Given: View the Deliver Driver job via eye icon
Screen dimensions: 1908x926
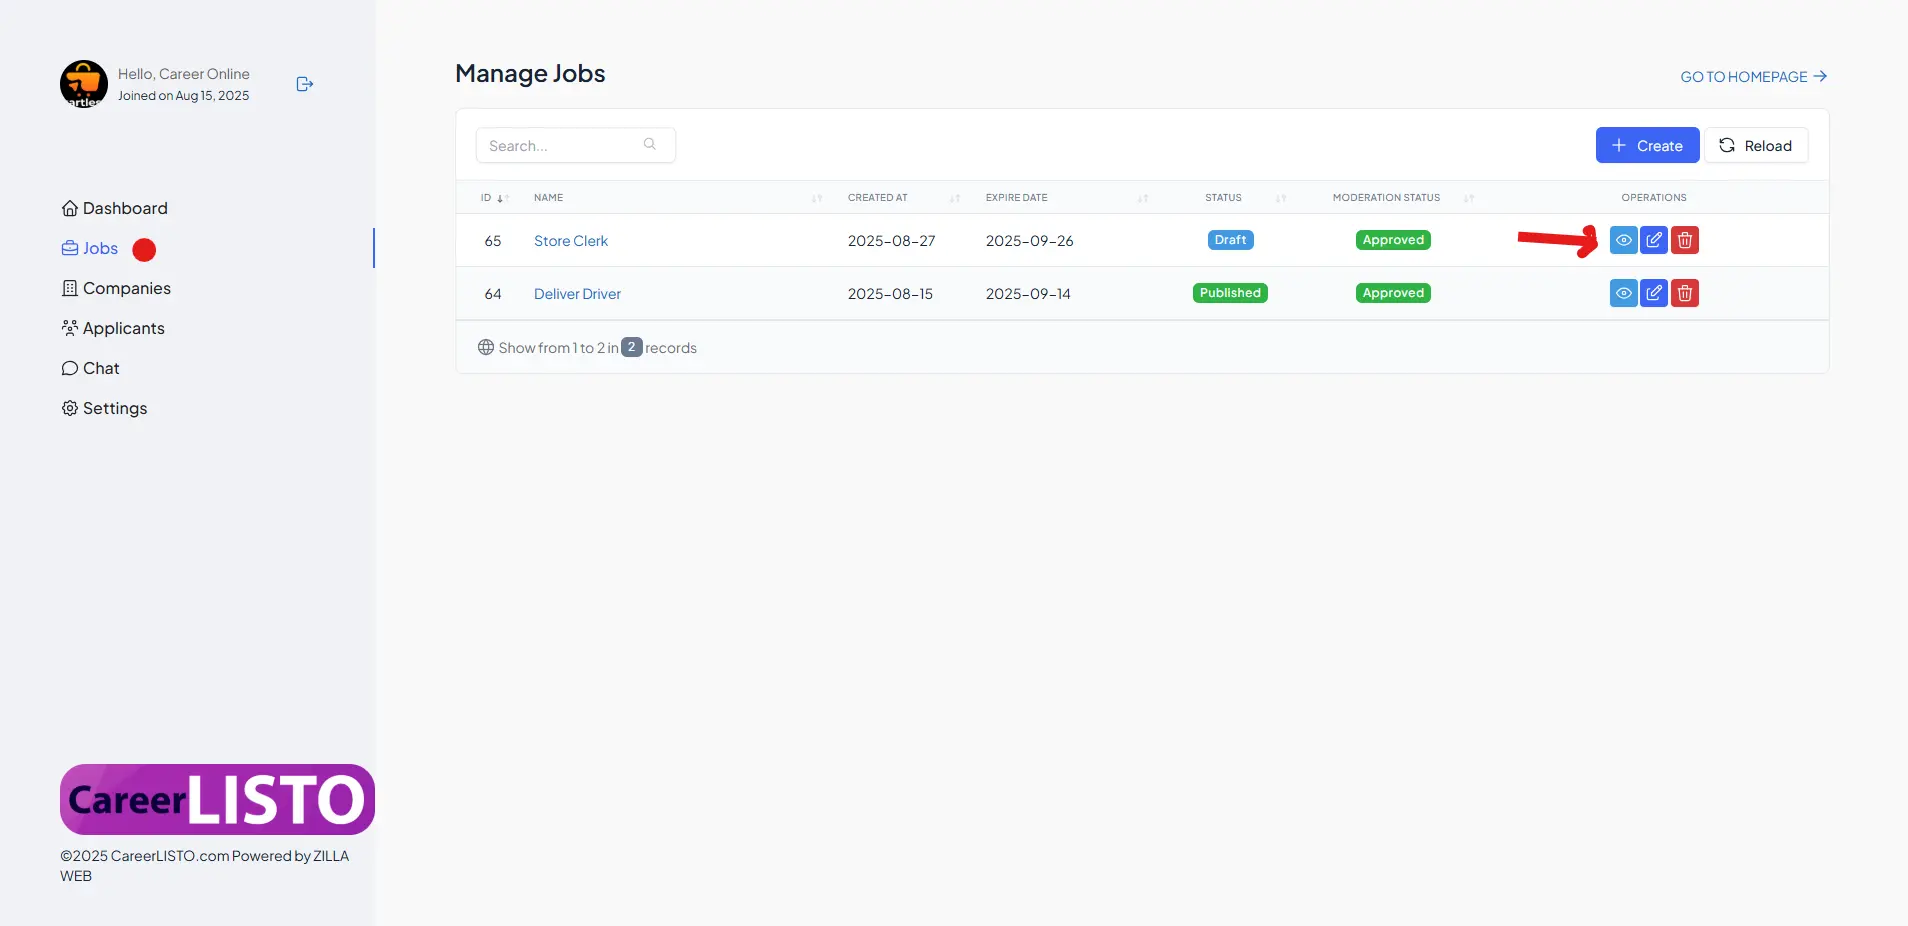Looking at the screenshot, I should [1623, 293].
